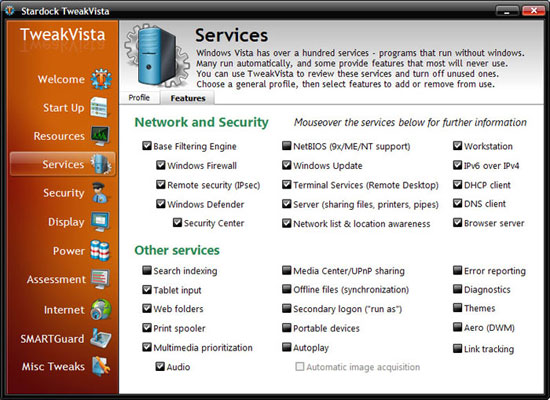Check Offline files (synchronization)

[287, 289]
